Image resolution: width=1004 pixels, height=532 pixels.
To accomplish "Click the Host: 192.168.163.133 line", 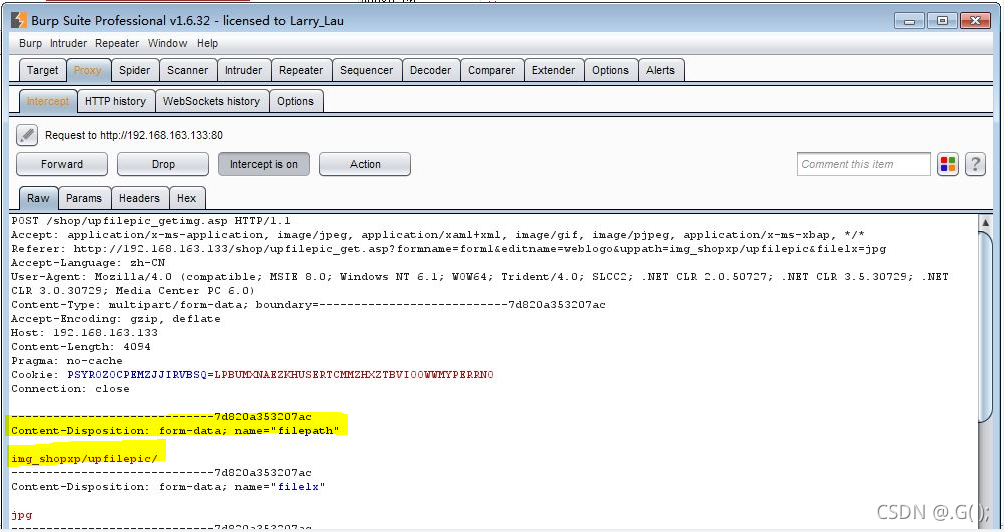I will coord(84,333).
